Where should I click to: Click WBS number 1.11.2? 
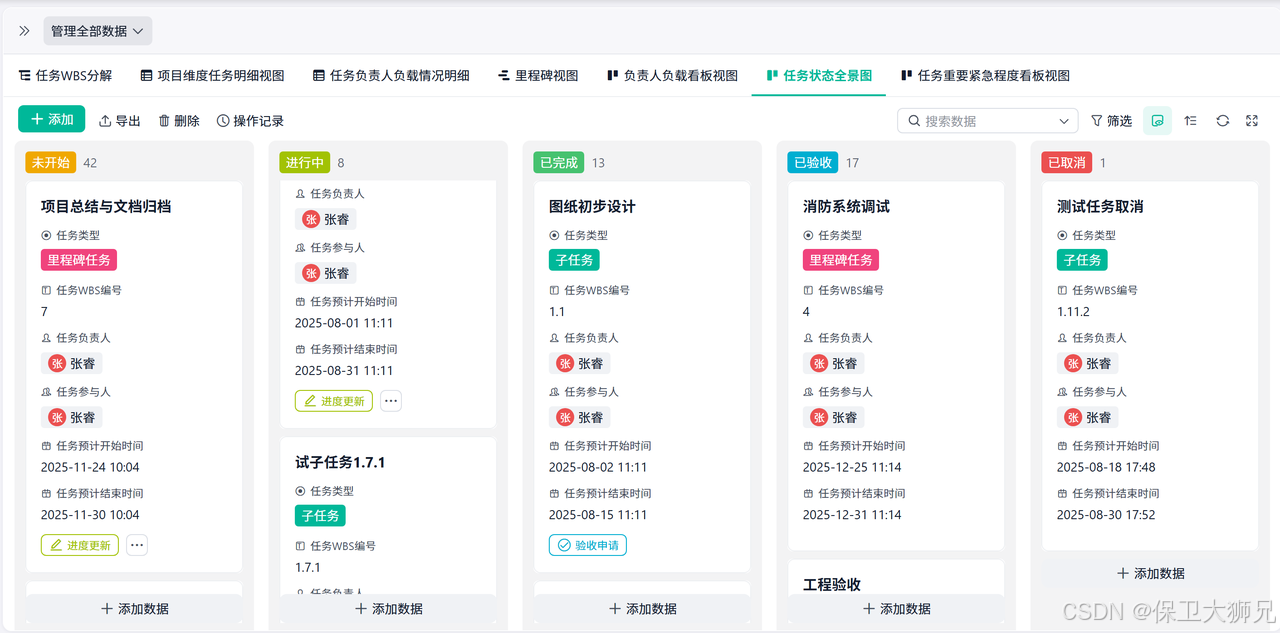(1074, 312)
